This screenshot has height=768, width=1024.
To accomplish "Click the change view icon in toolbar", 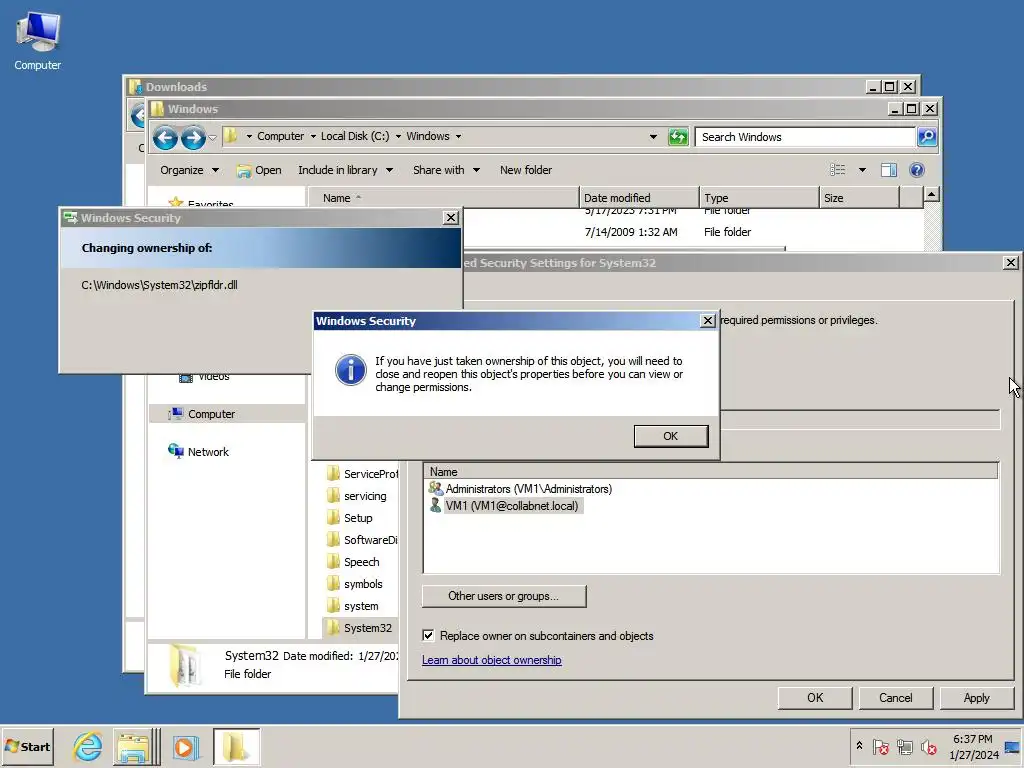I will click(837, 170).
